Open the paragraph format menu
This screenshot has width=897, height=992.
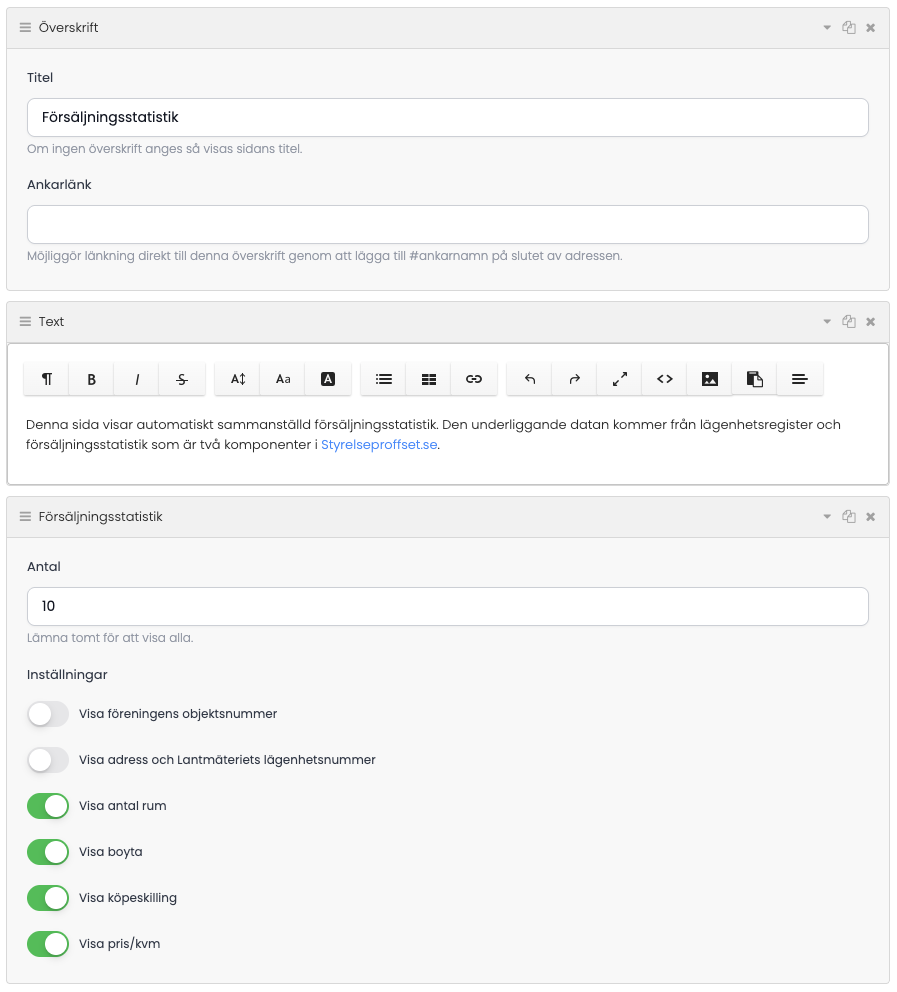click(46, 379)
